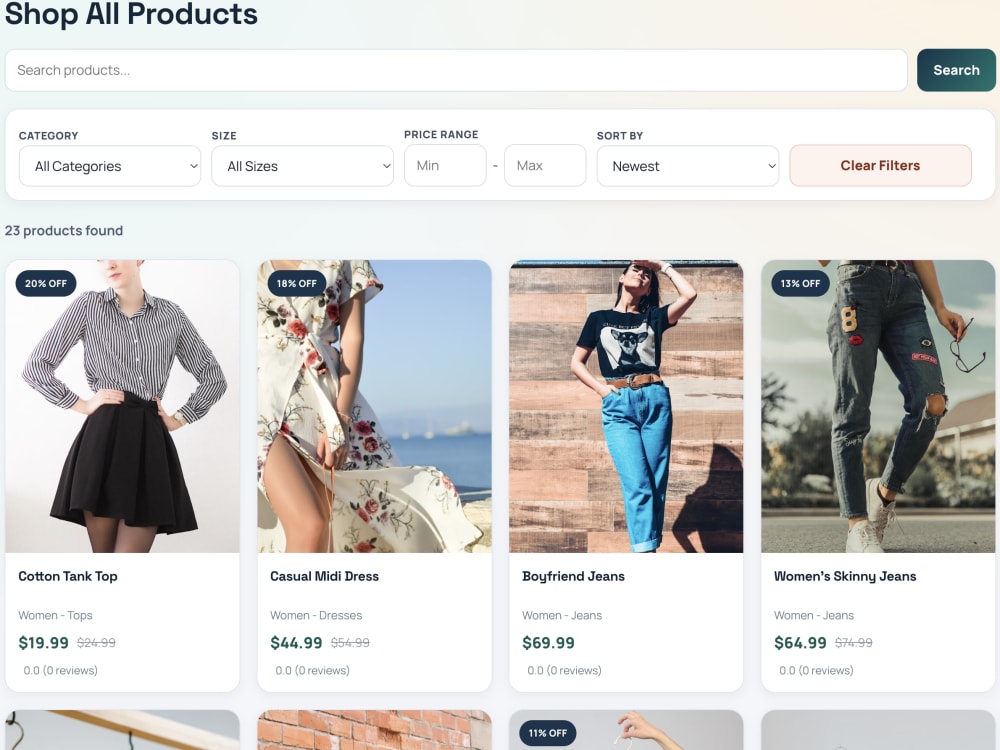Image resolution: width=1000 pixels, height=750 pixels.
Task: Open the Cotton Tank Top product image
Action: (x=122, y=406)
